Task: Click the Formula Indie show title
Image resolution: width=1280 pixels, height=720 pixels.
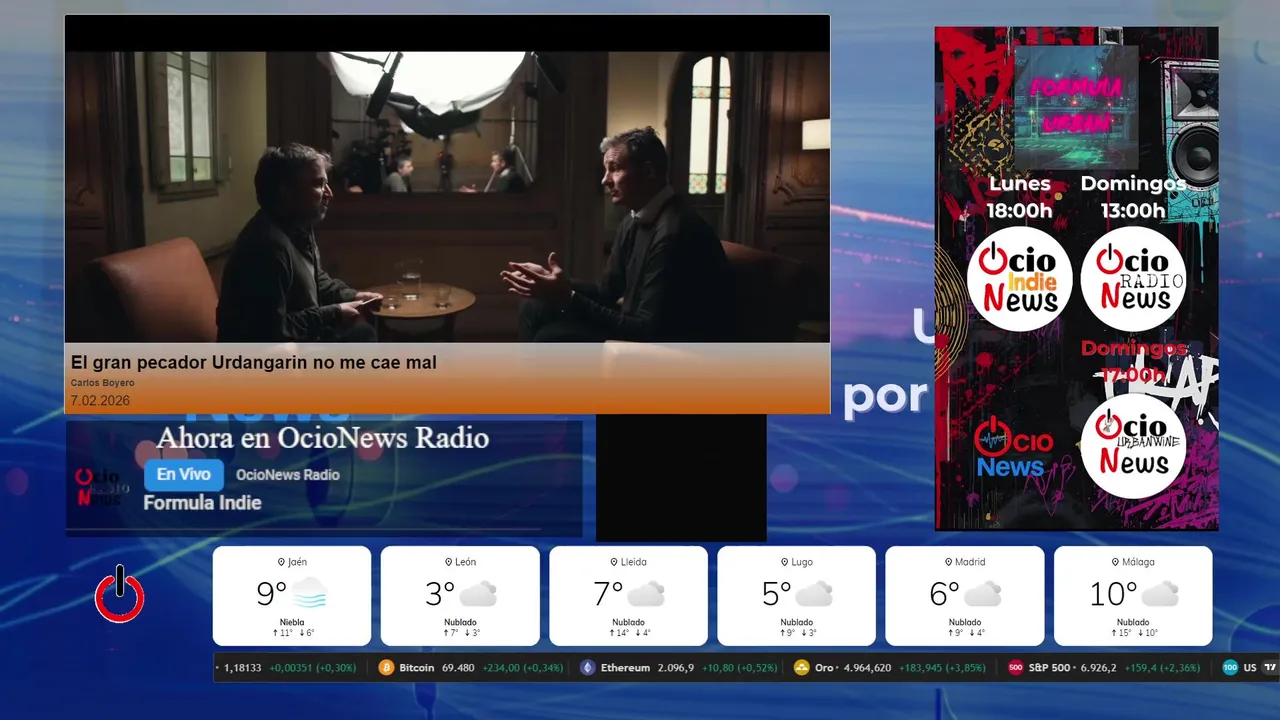Action: point(202,503)
